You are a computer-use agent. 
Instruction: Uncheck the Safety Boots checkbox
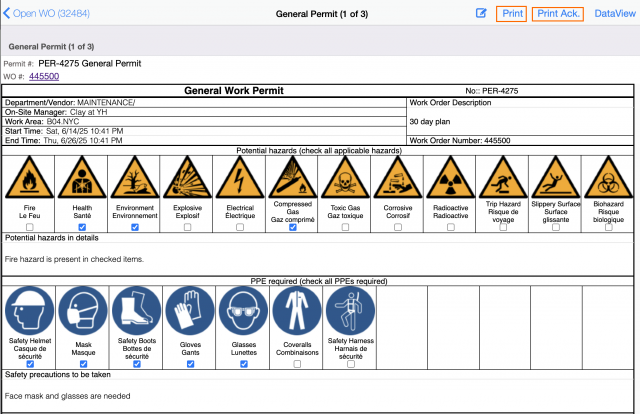tap(137, 364)
